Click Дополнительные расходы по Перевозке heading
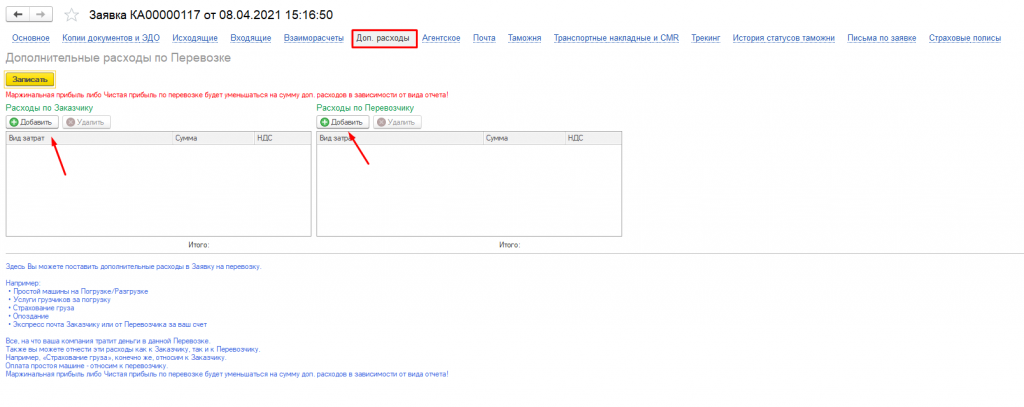 tap(118, 57)
